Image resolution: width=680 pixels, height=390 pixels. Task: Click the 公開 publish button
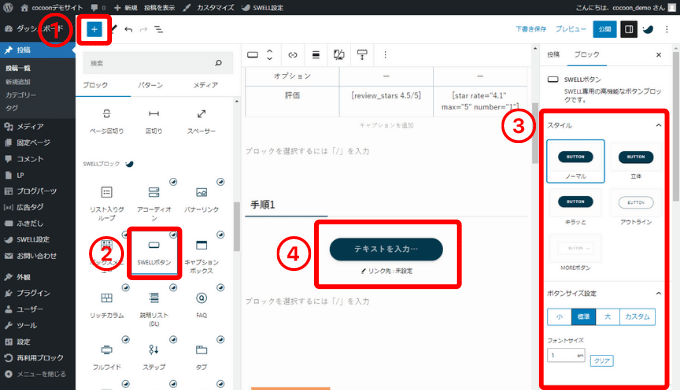tap(605, 29)
